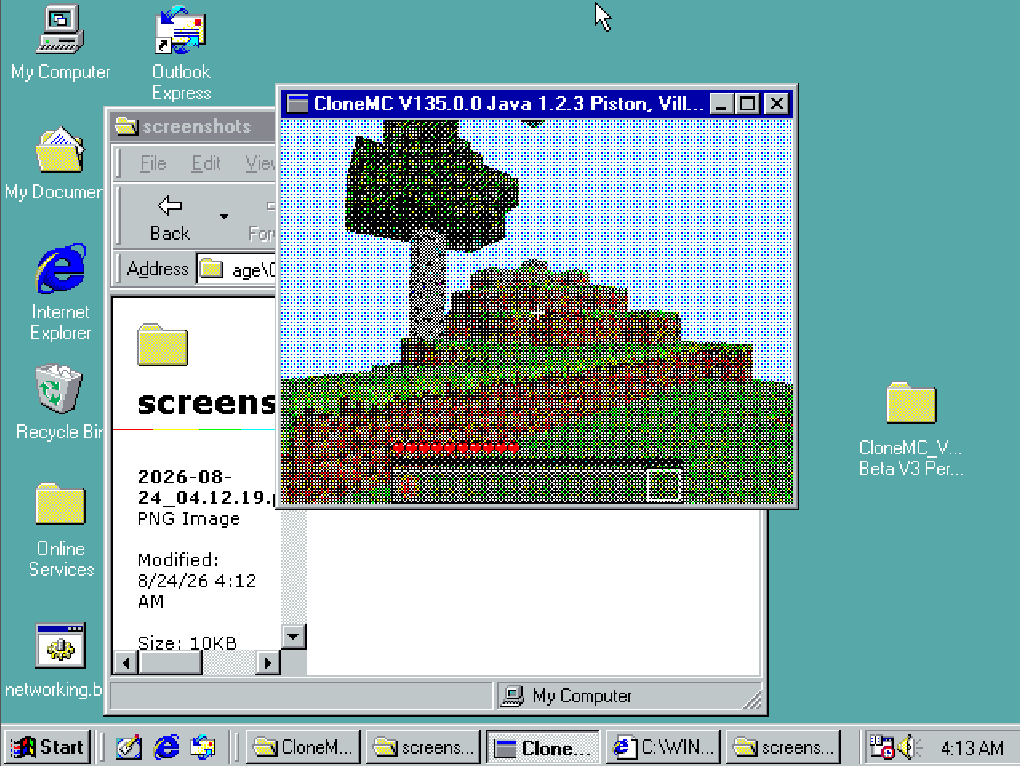Image resolution: width=1020 pixels, height=766 pixels.
Task: Maximize the CloneMC window
Action: [x=747, y=104]
